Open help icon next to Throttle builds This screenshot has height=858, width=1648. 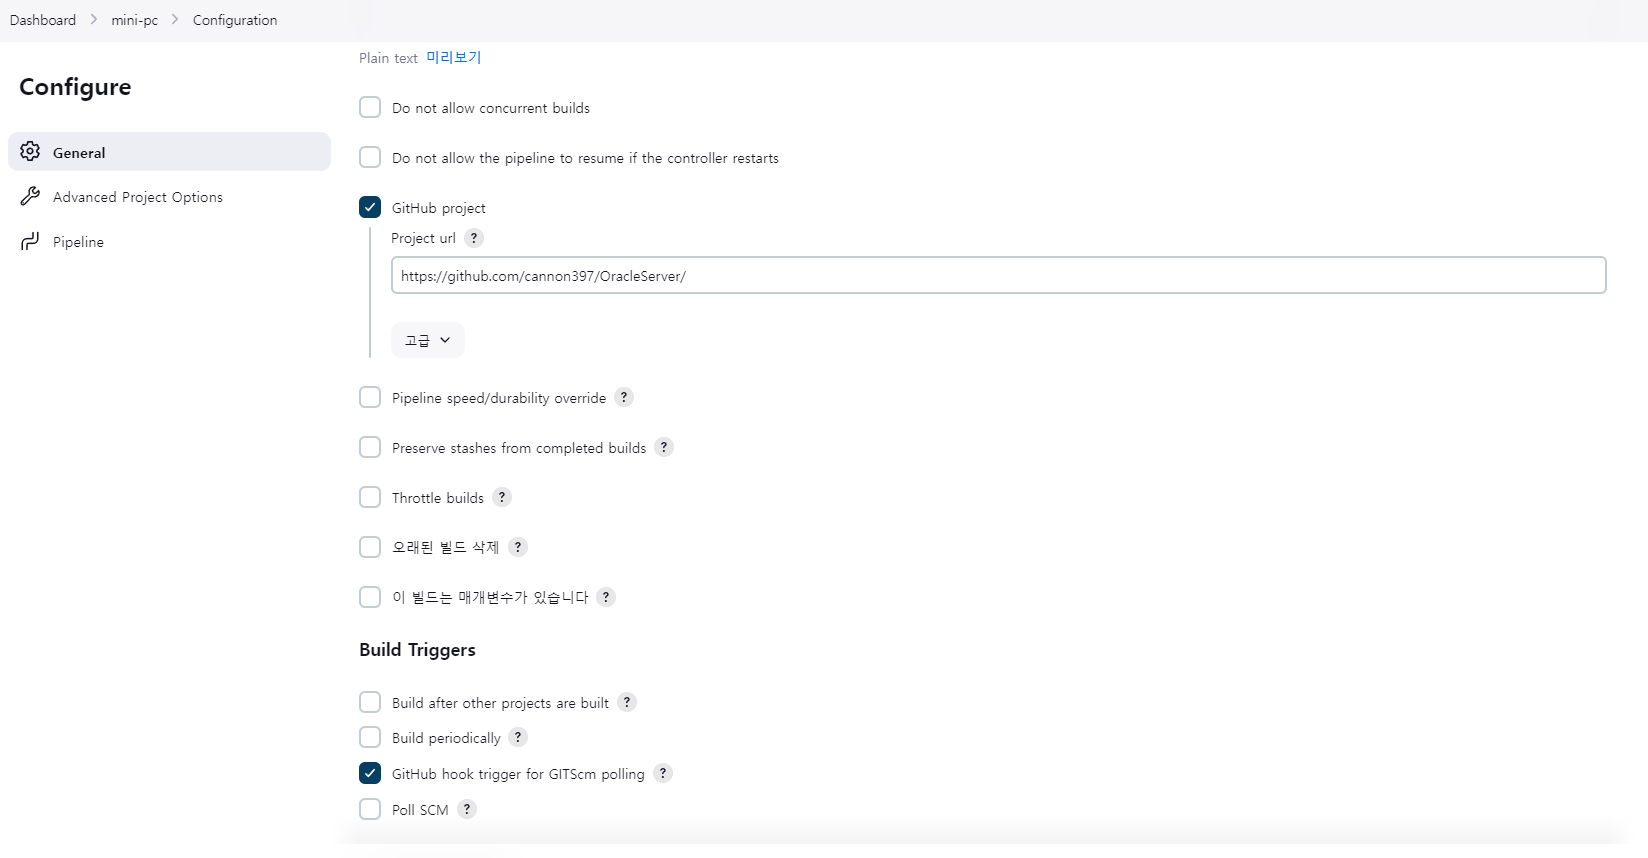[502, 497]
